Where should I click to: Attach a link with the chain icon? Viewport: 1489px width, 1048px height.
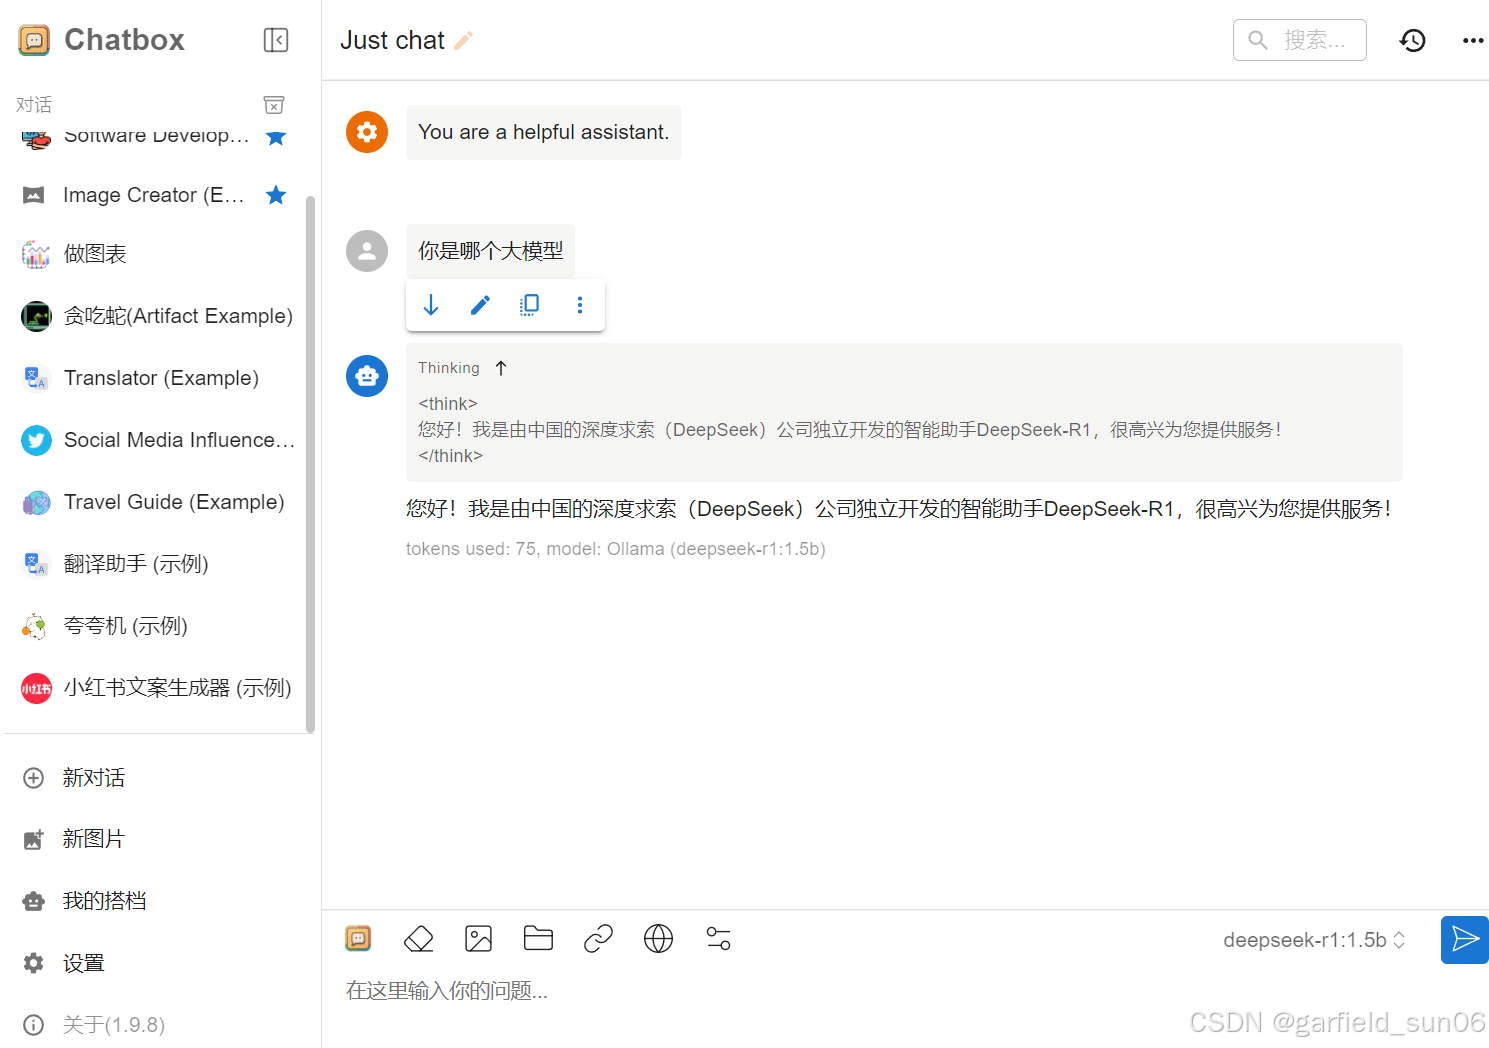(x=598, y=938)
